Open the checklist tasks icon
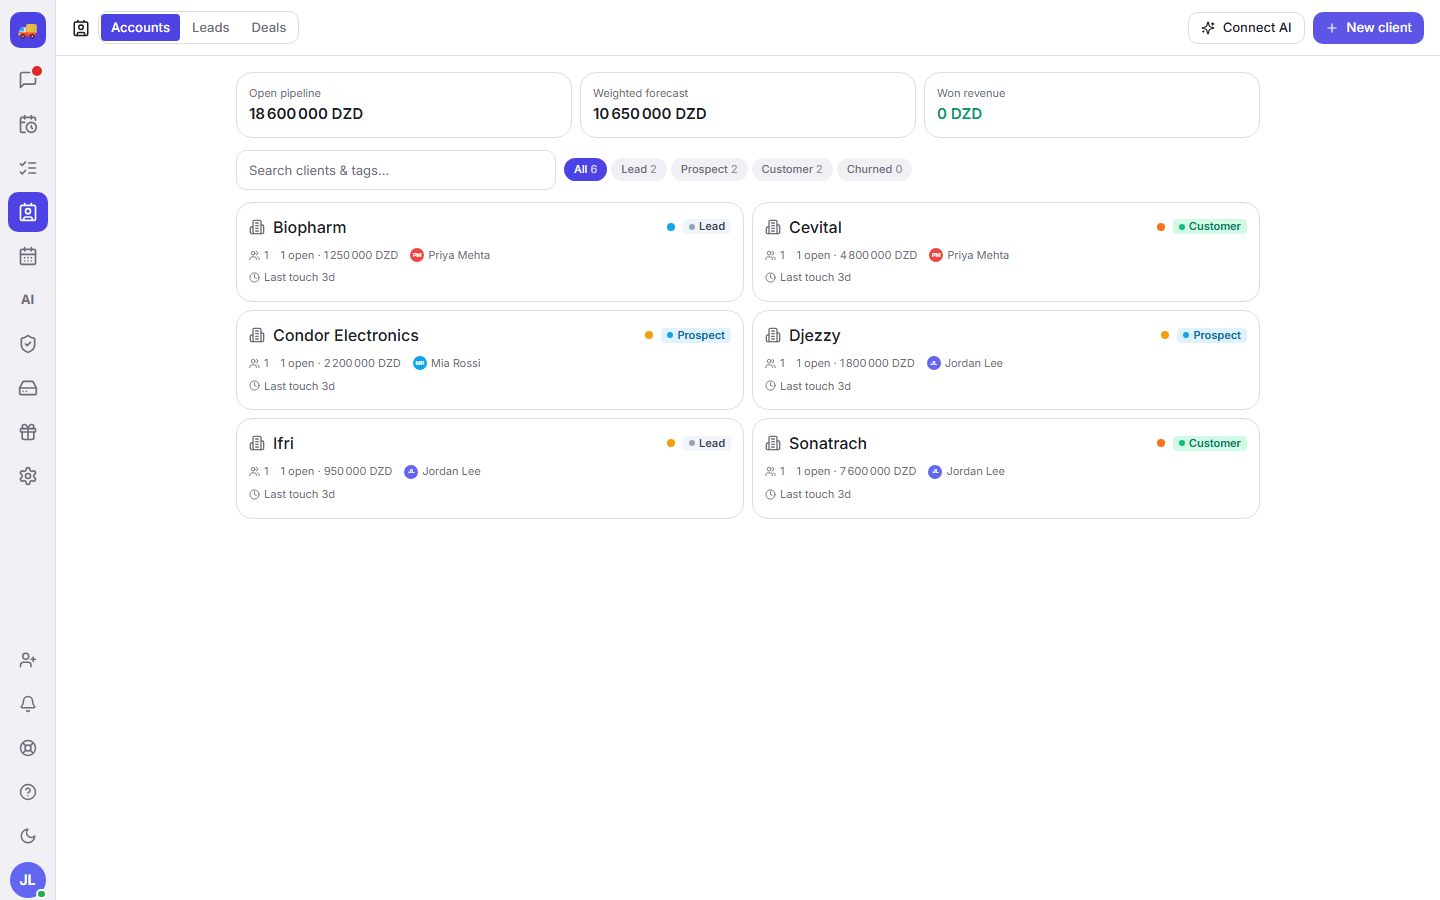 pos(28,168)
